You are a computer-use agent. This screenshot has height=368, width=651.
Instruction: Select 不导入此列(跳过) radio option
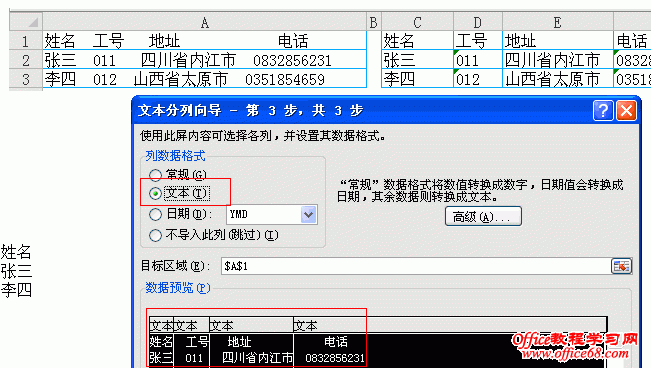155,235
